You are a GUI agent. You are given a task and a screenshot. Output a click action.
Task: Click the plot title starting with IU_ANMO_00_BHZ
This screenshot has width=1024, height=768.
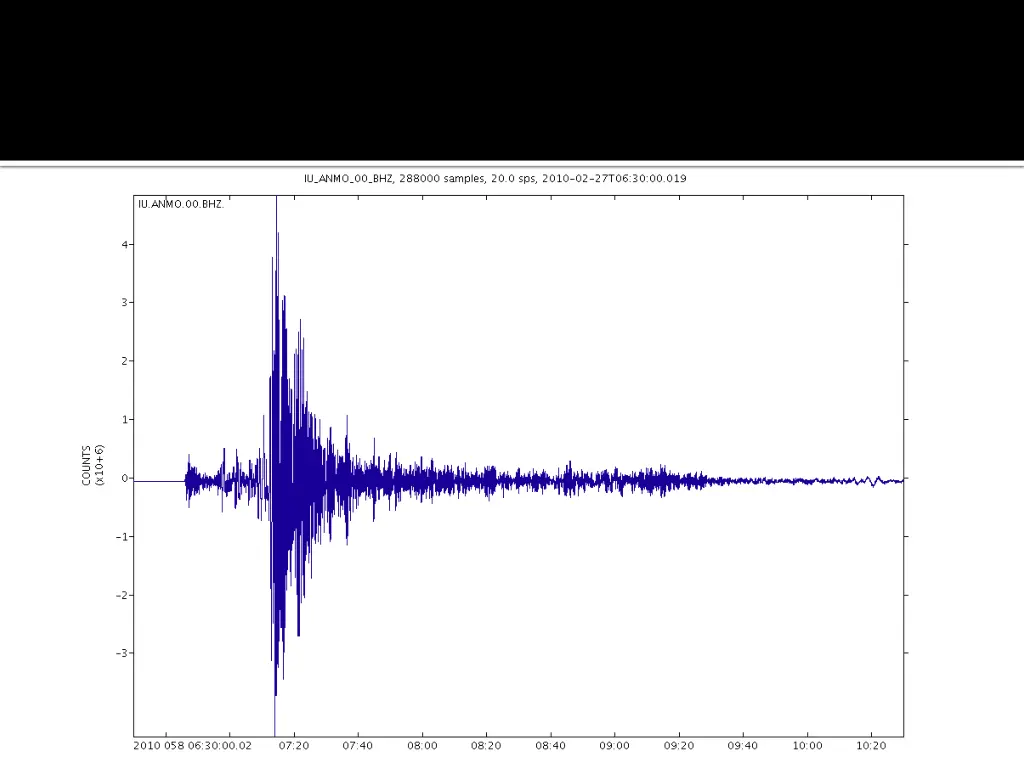click(x=495, y=178)
